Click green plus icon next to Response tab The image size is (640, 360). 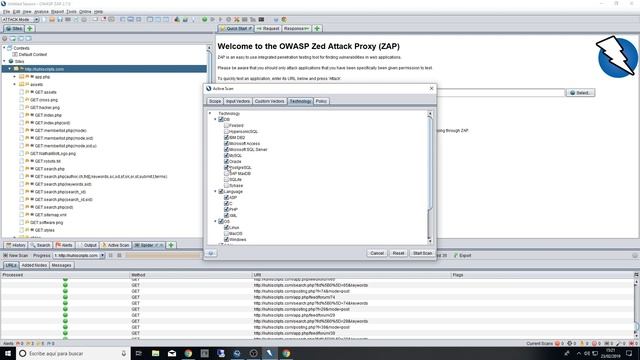tap(317, 29)
